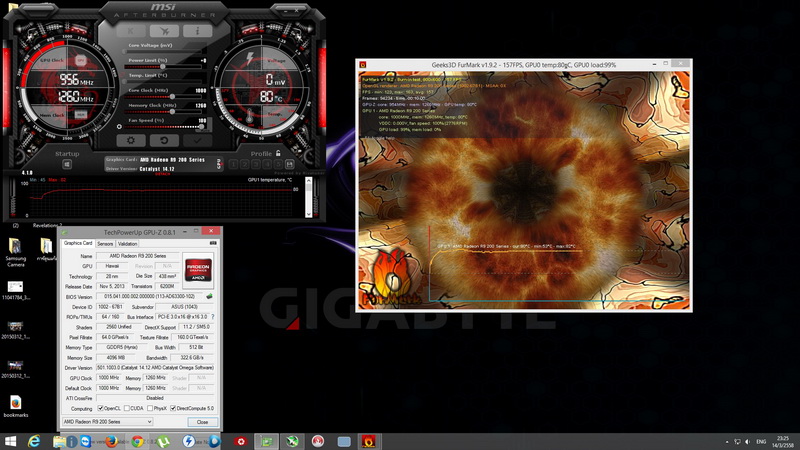The height and width of the screenshot is (450, 800).
Task: Toggle the Startup Windows icon in Afterburner
Action: 67,164
